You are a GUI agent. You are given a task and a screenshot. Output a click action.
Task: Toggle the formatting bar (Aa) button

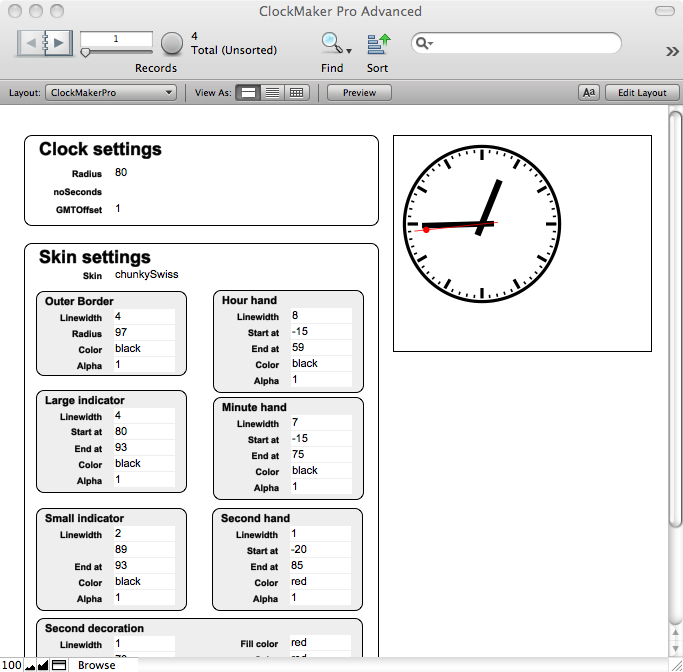pos(589,92)
